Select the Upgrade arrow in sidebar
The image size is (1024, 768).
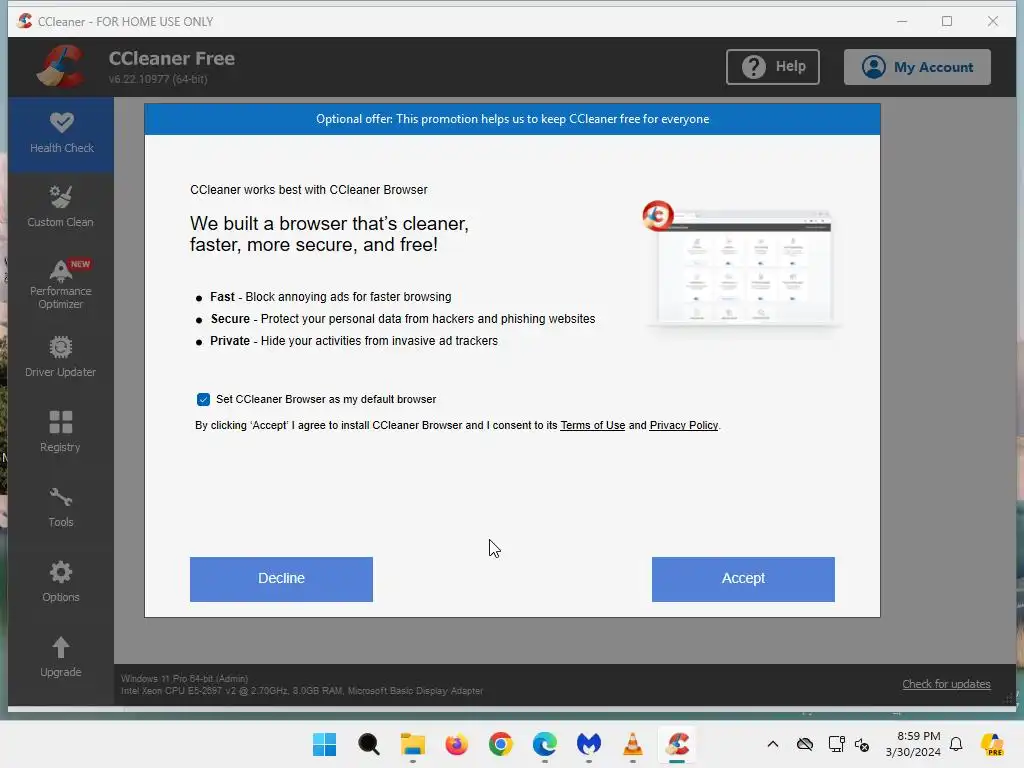click(61, 657)
